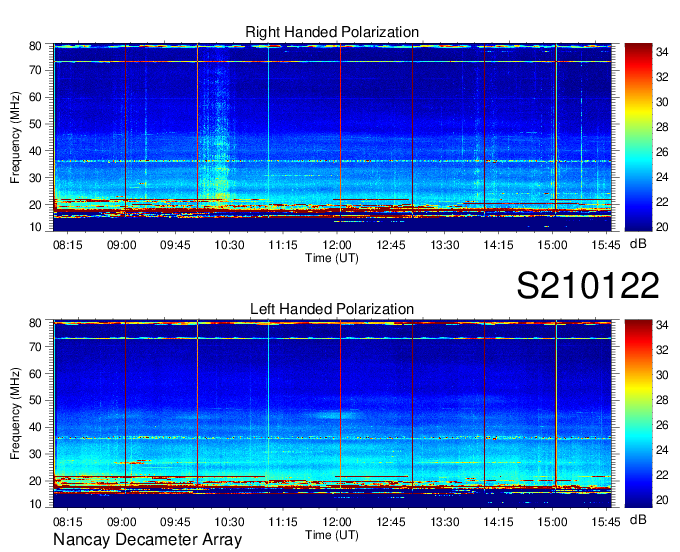Click the 40 MHz tick of Left Handed plot
680x552 pixels.
click(35, 428)
